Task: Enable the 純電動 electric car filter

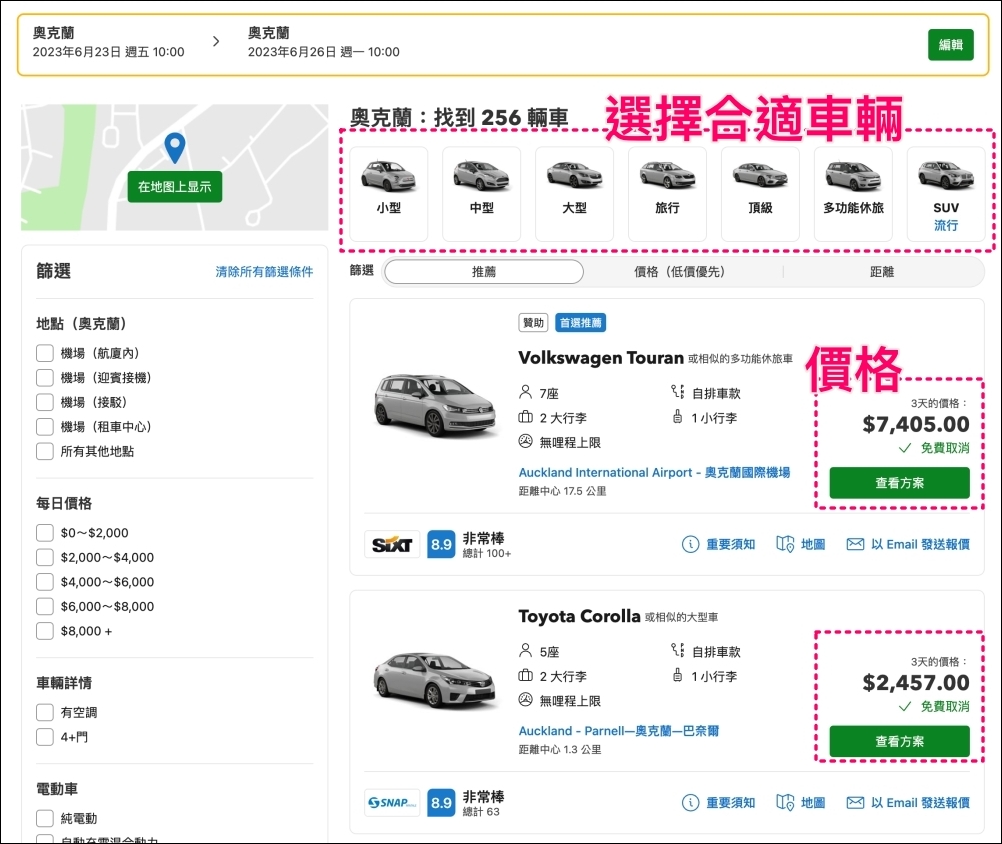Action: tap(45, 818)
